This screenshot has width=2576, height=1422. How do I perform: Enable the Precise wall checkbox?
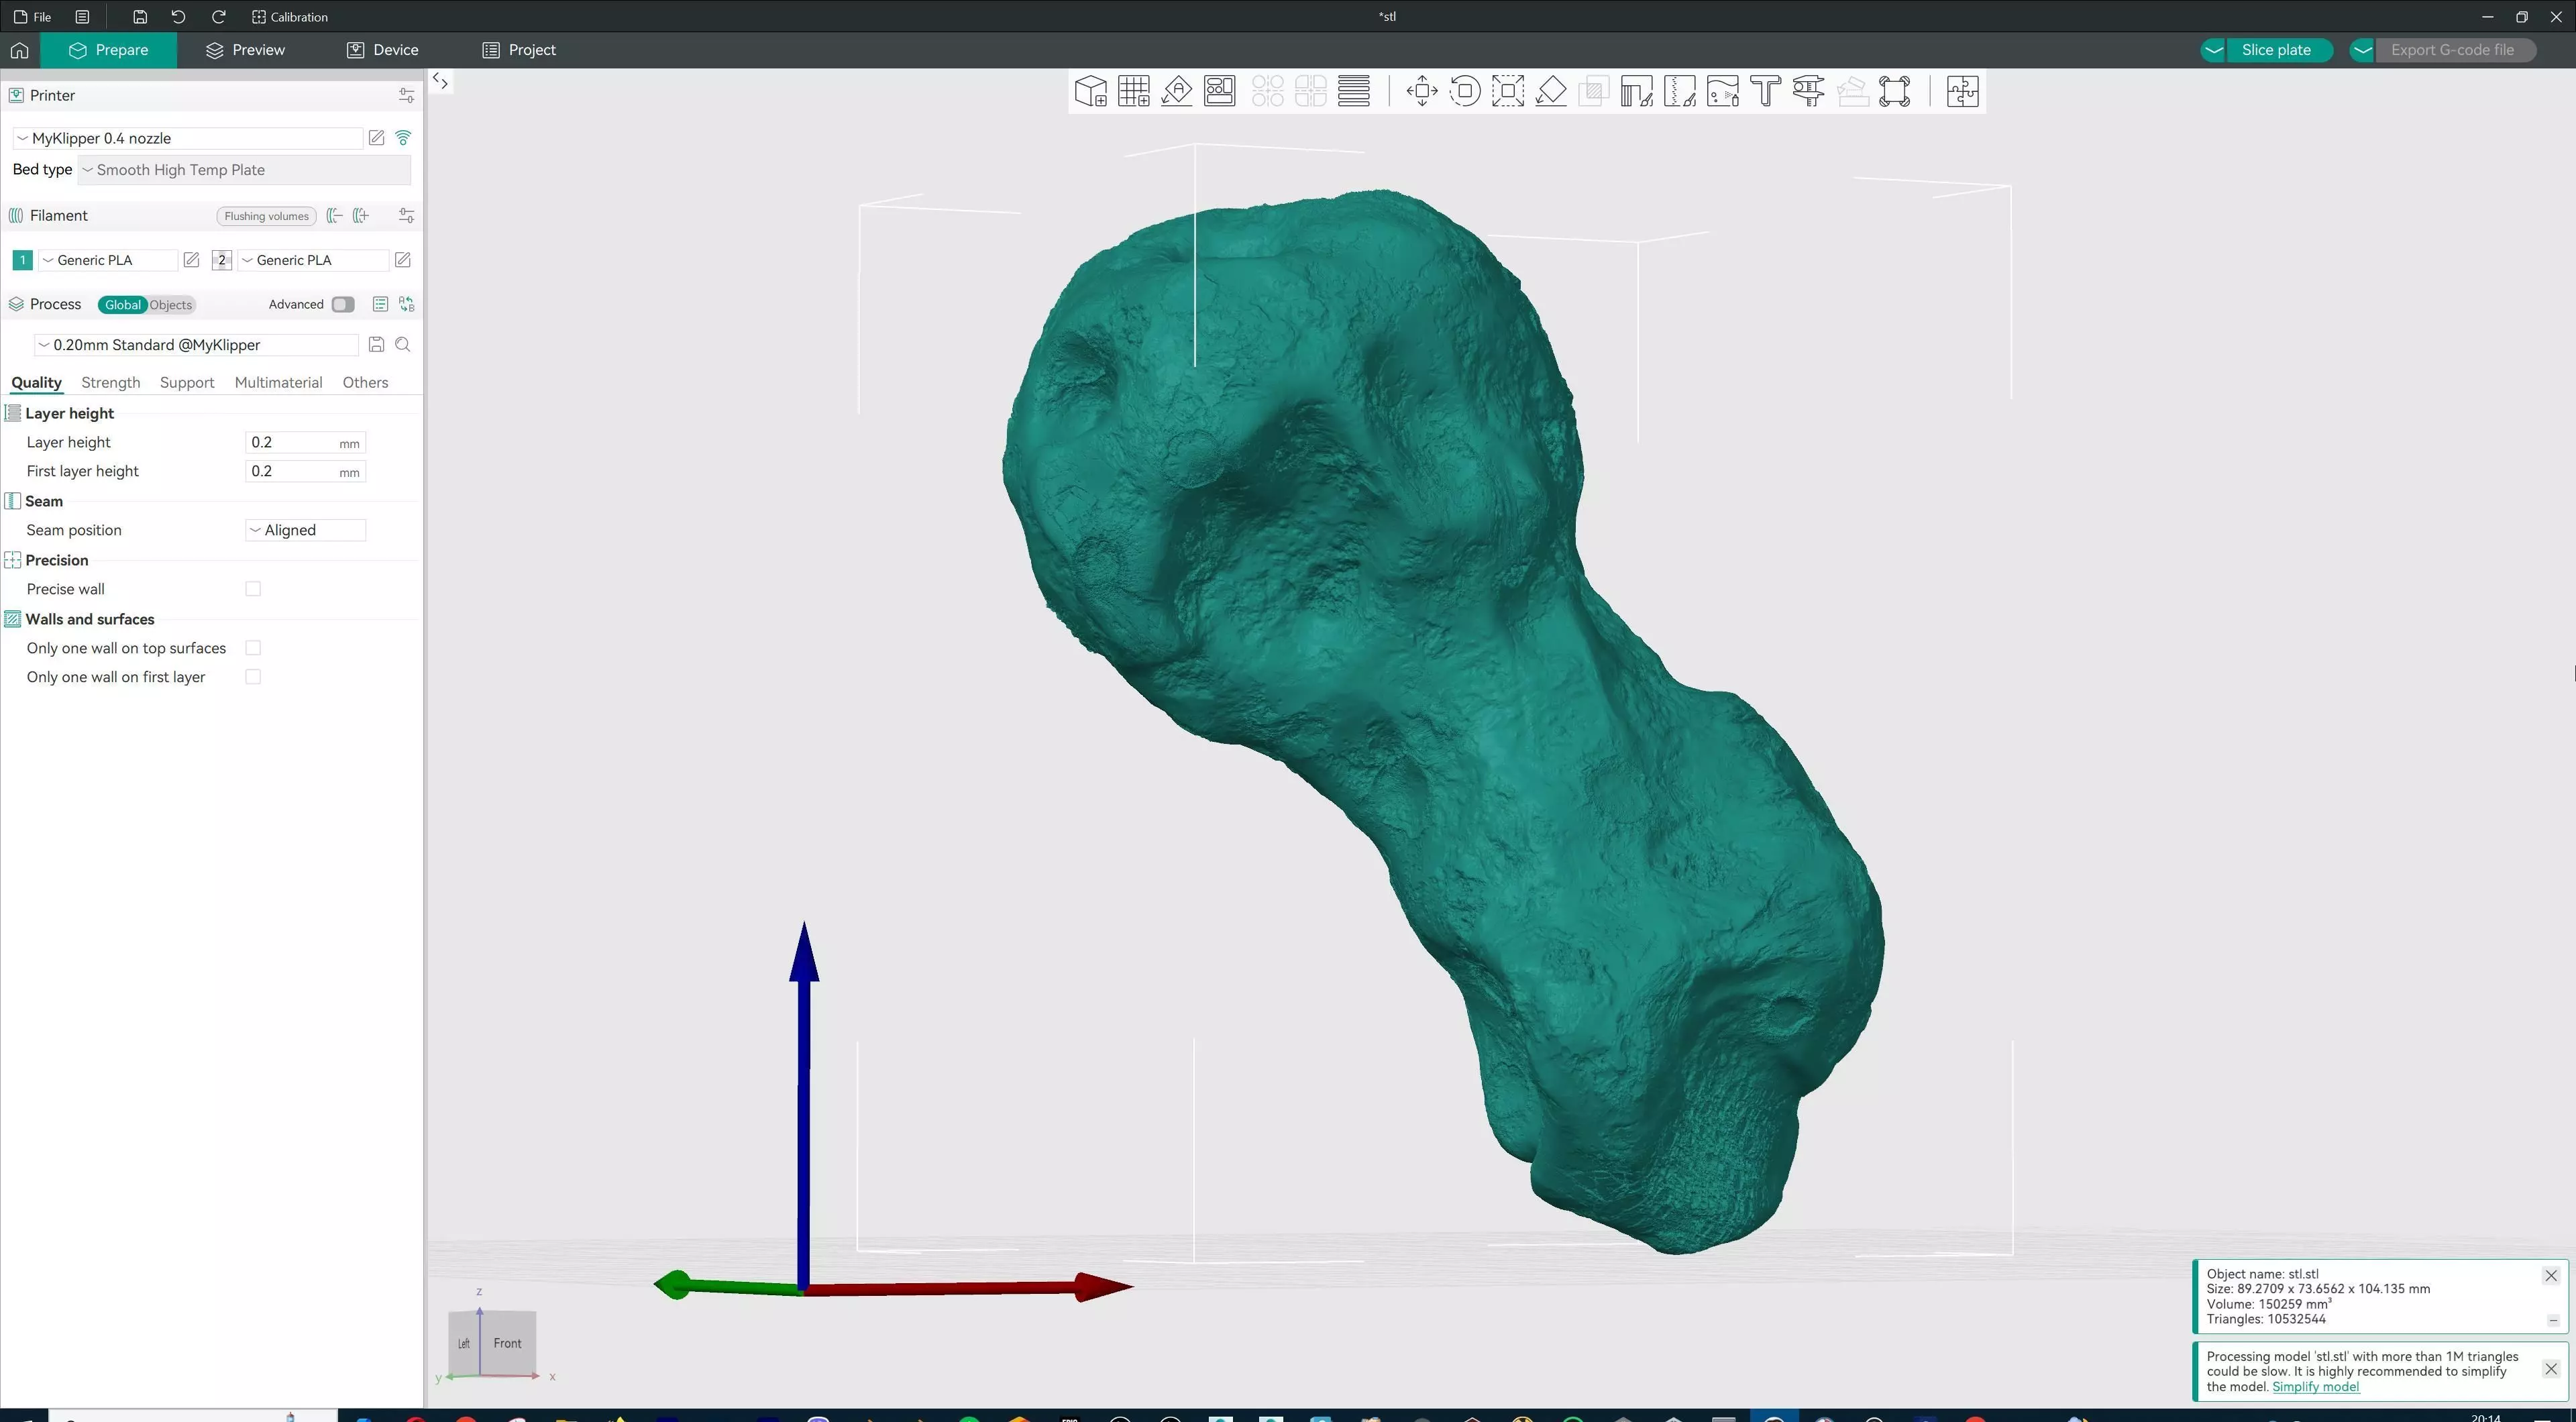pos(253,589)
